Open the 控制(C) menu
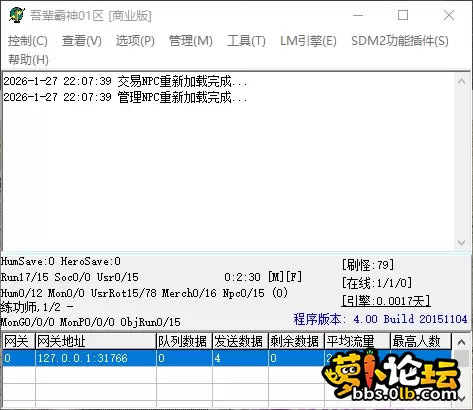 point(28,41)
